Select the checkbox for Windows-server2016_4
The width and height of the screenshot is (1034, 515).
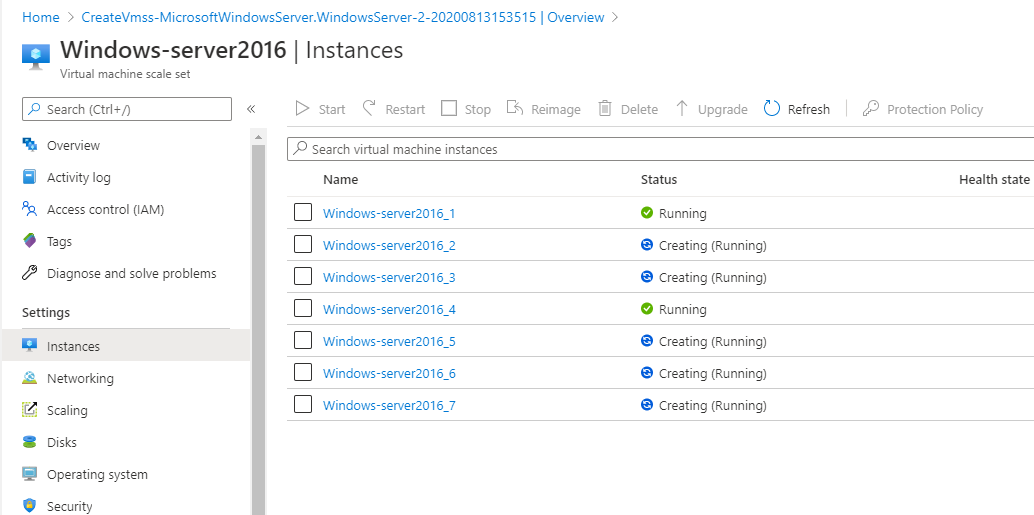click(x=303, y=309)
